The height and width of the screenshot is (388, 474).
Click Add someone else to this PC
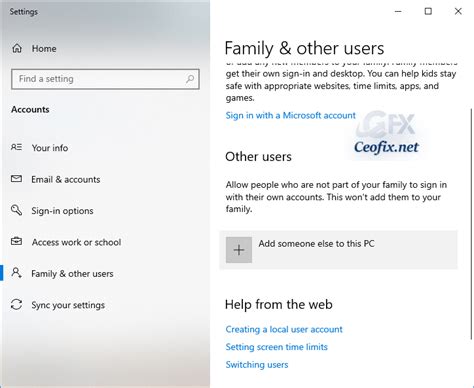click(338, 250)
